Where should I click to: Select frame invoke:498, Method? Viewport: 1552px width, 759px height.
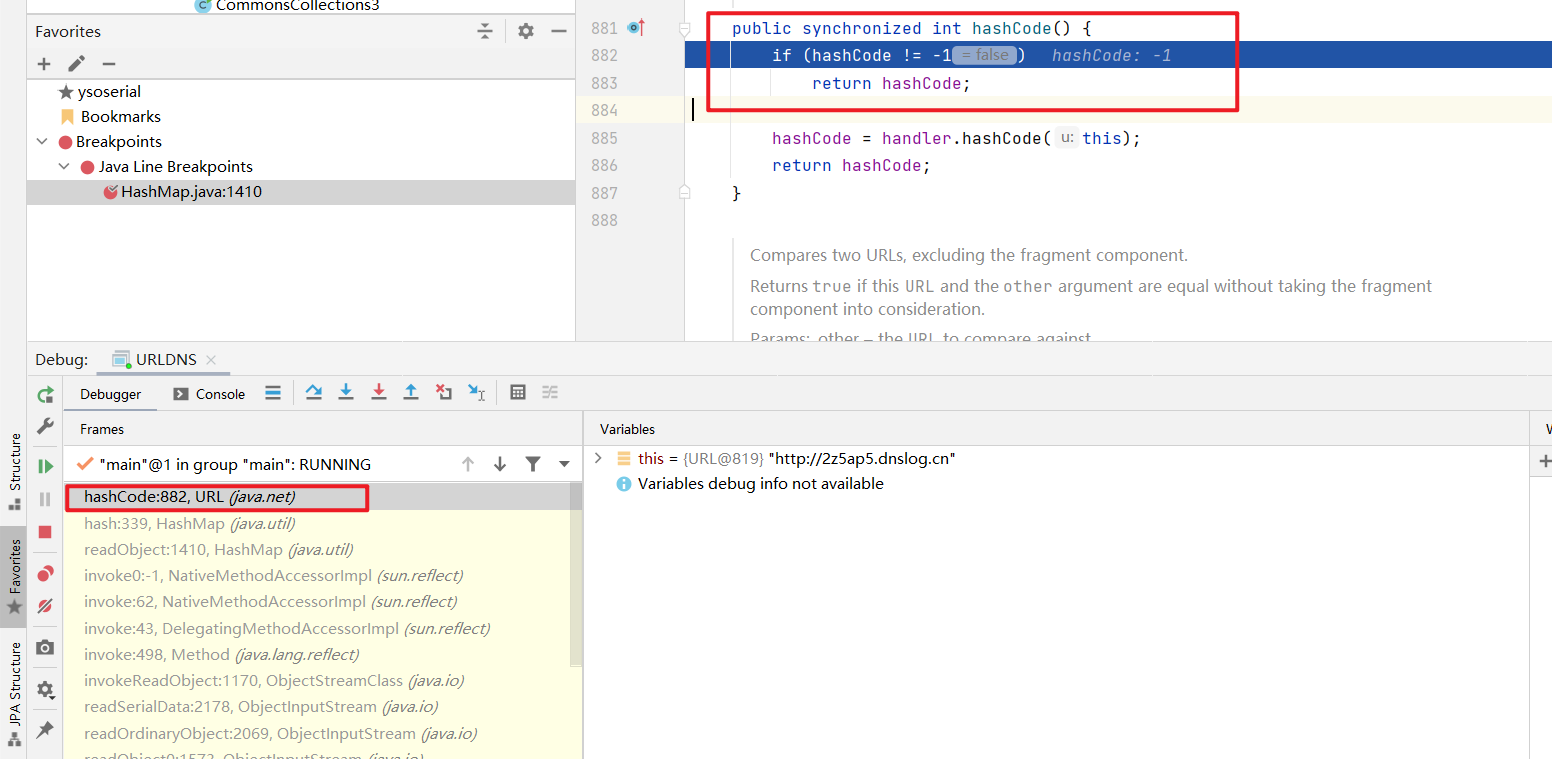[x=317, y=654]
